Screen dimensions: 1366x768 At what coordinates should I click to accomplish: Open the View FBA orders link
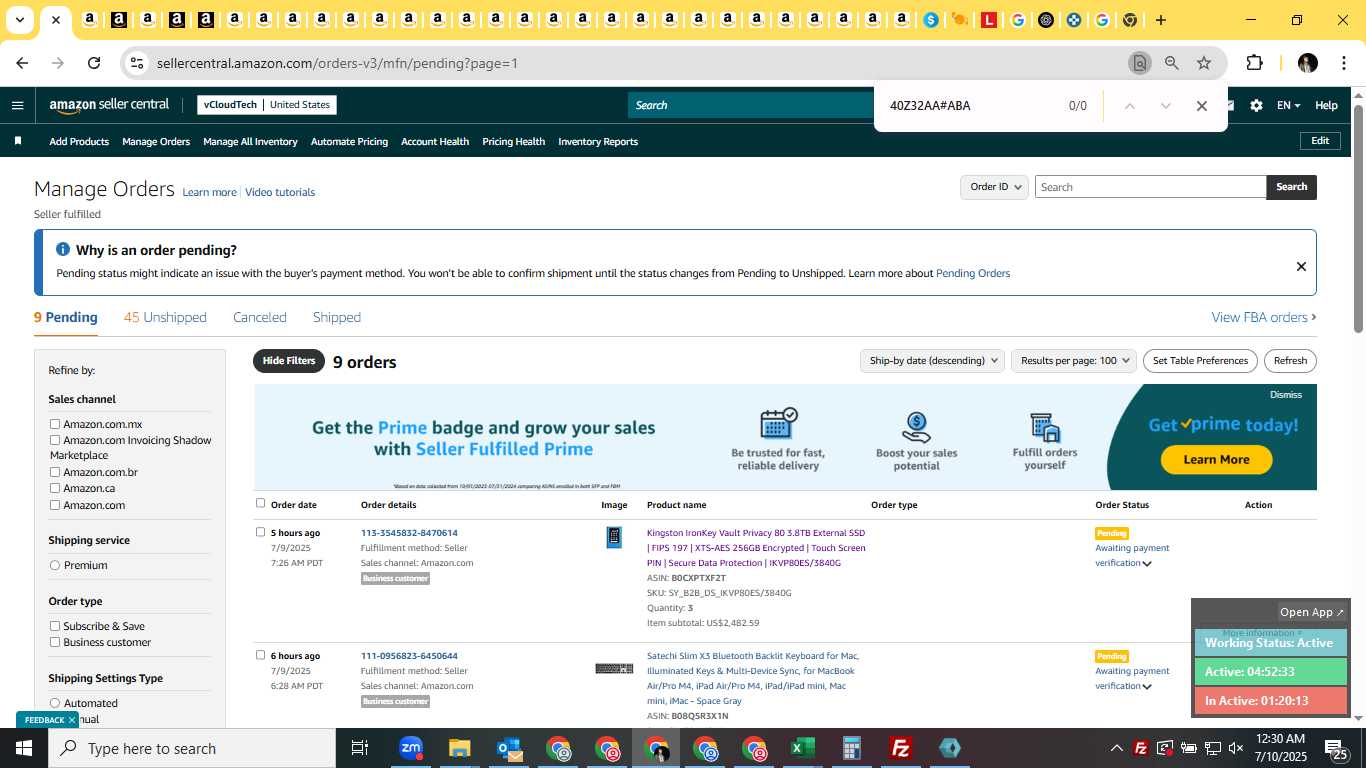click(x=1264, y=317)
